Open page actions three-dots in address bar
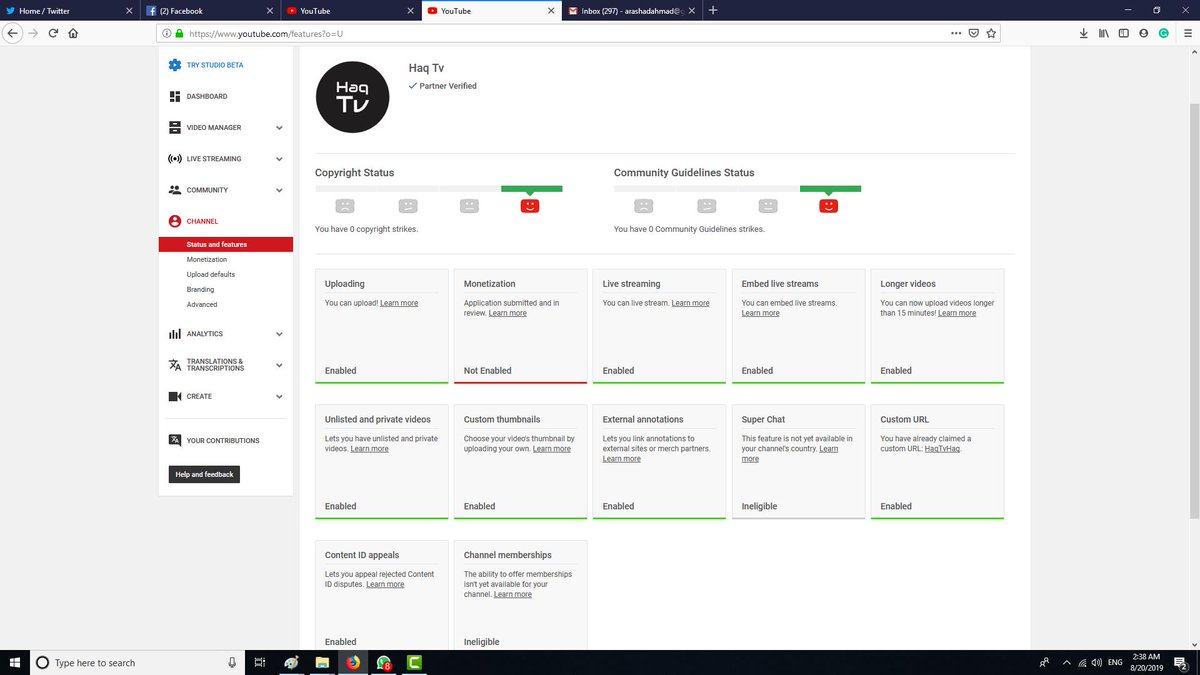 pos(957,32)
